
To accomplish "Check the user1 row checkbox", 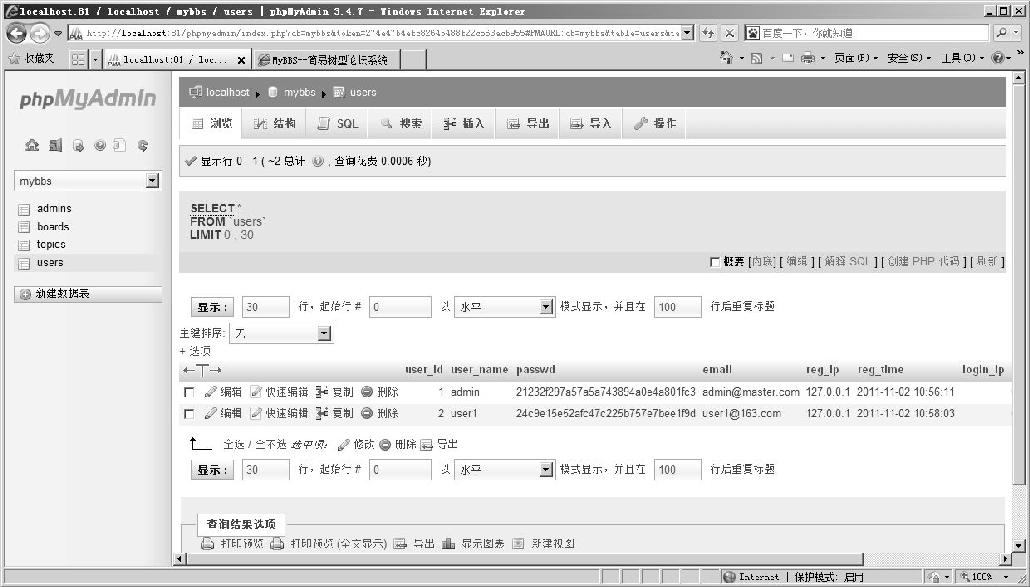I will point(189,414).
